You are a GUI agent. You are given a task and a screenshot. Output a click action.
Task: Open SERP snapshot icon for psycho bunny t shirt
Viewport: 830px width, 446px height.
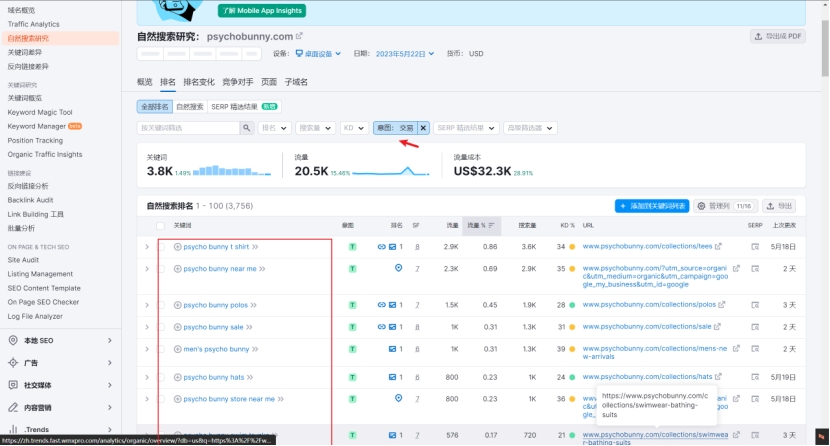(x=755, y=246)
